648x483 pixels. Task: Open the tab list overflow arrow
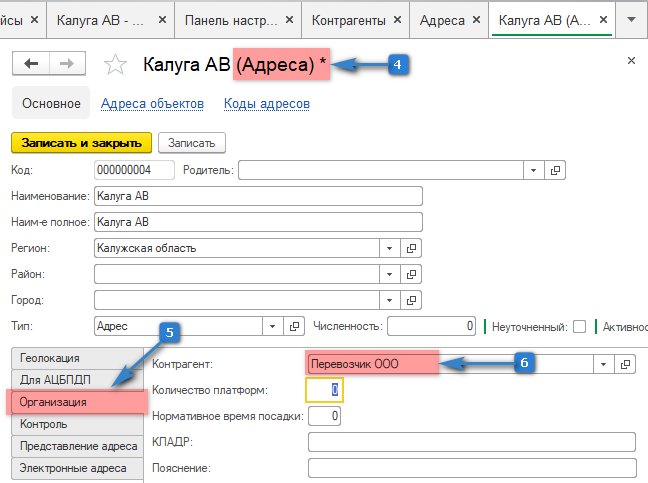(631, 20)
